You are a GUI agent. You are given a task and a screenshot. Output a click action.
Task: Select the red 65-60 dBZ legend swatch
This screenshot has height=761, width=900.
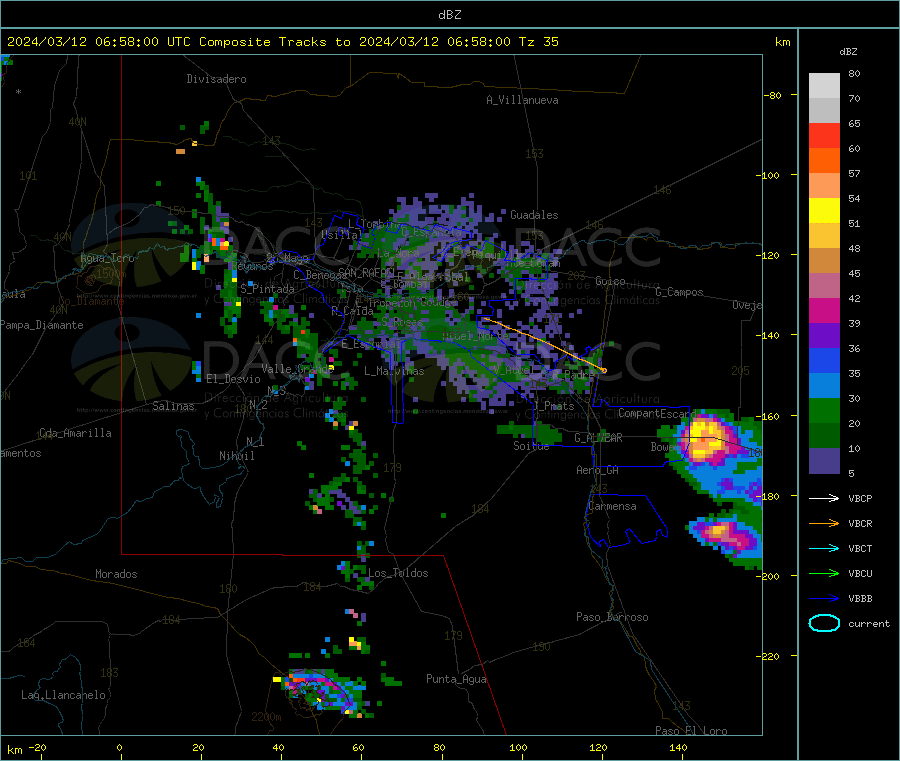pos(824,135)
